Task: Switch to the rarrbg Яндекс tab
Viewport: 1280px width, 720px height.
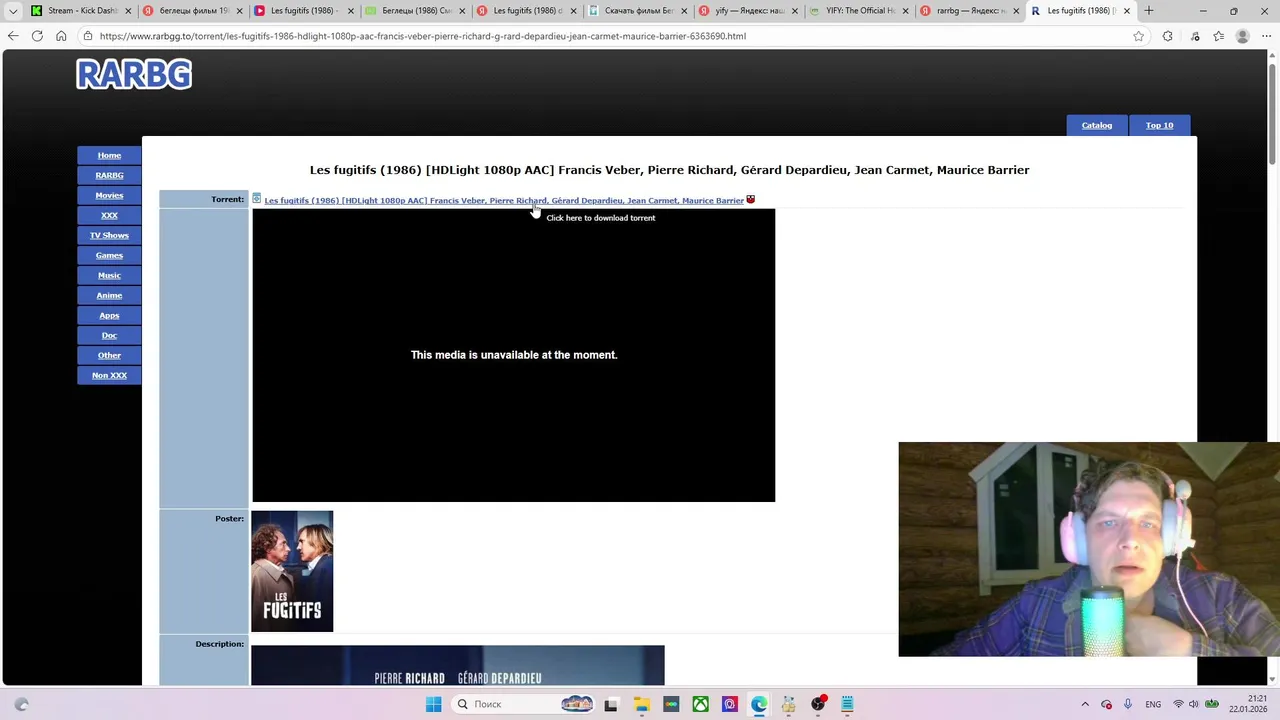Action: coord(970,11)
